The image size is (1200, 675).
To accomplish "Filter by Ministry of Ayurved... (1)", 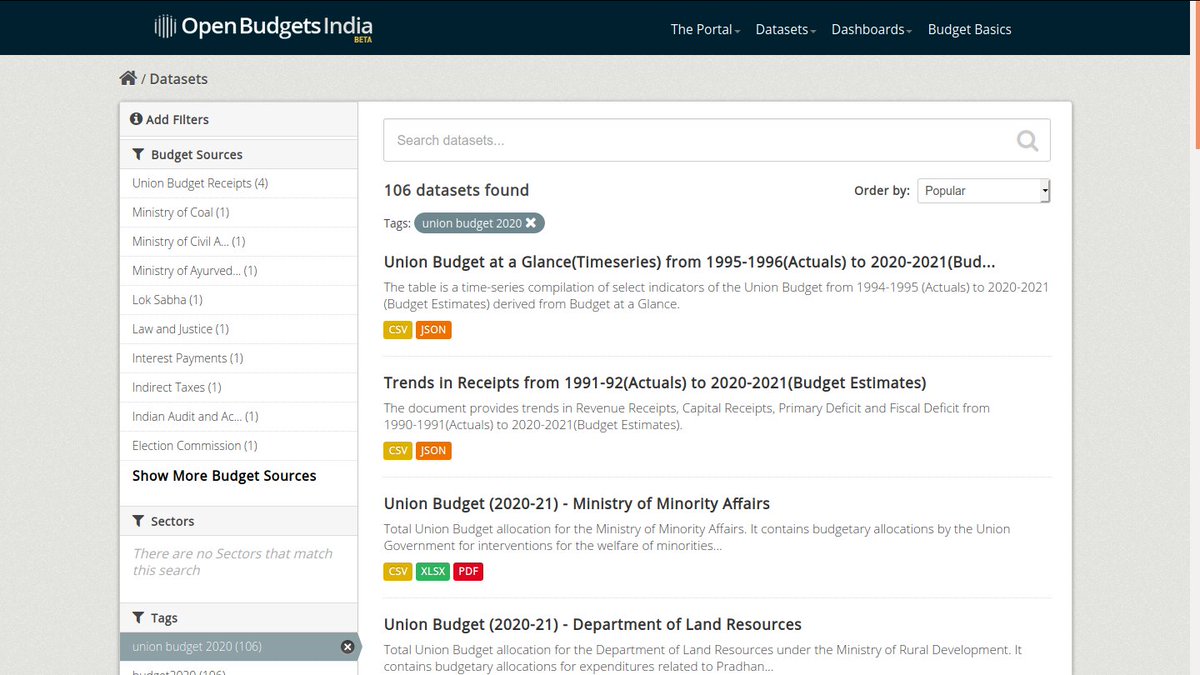I will tap(238, 270).
